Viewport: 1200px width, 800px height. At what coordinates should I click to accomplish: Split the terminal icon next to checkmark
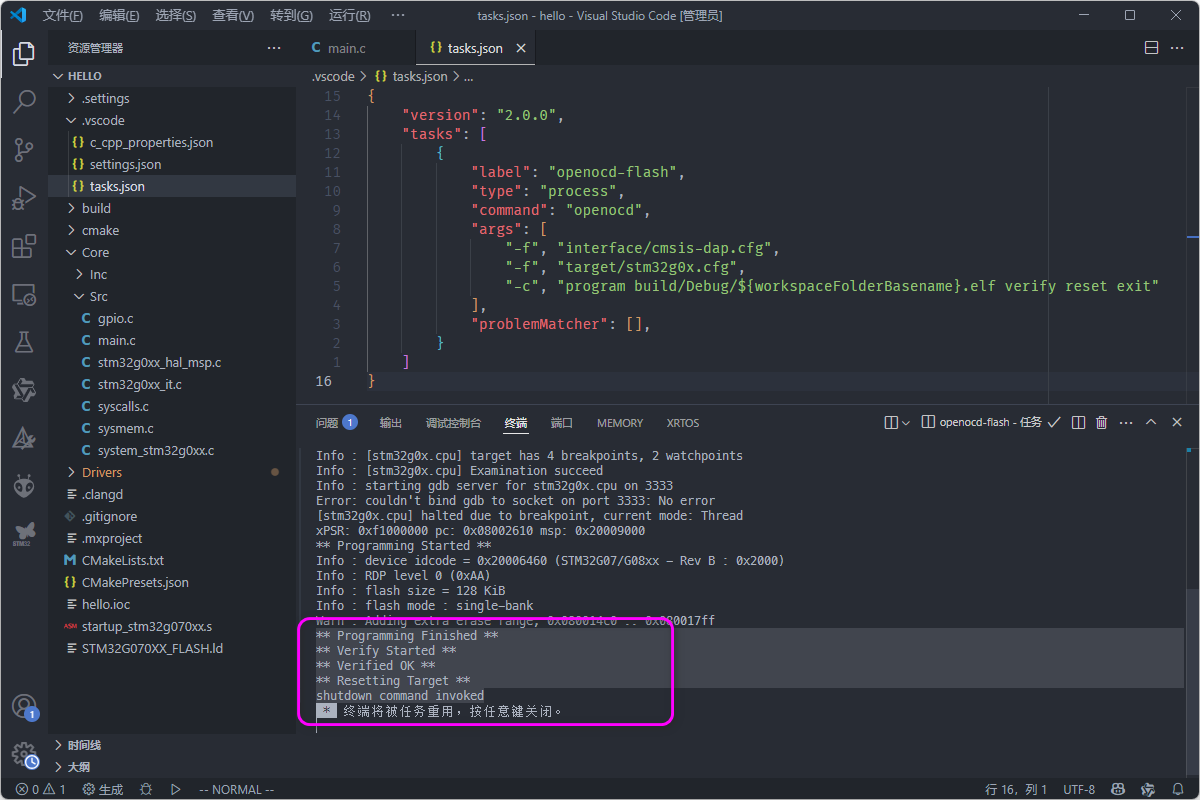[1078, 423]
